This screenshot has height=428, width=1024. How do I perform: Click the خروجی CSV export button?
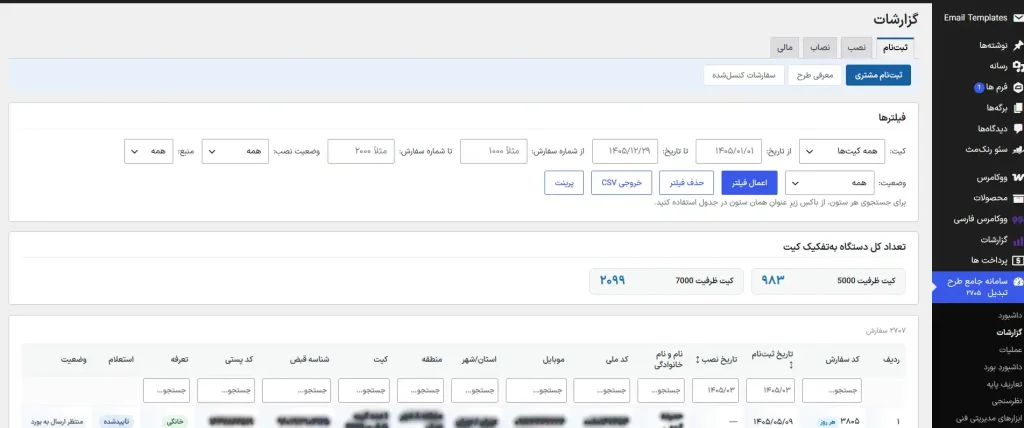(621, 183)
